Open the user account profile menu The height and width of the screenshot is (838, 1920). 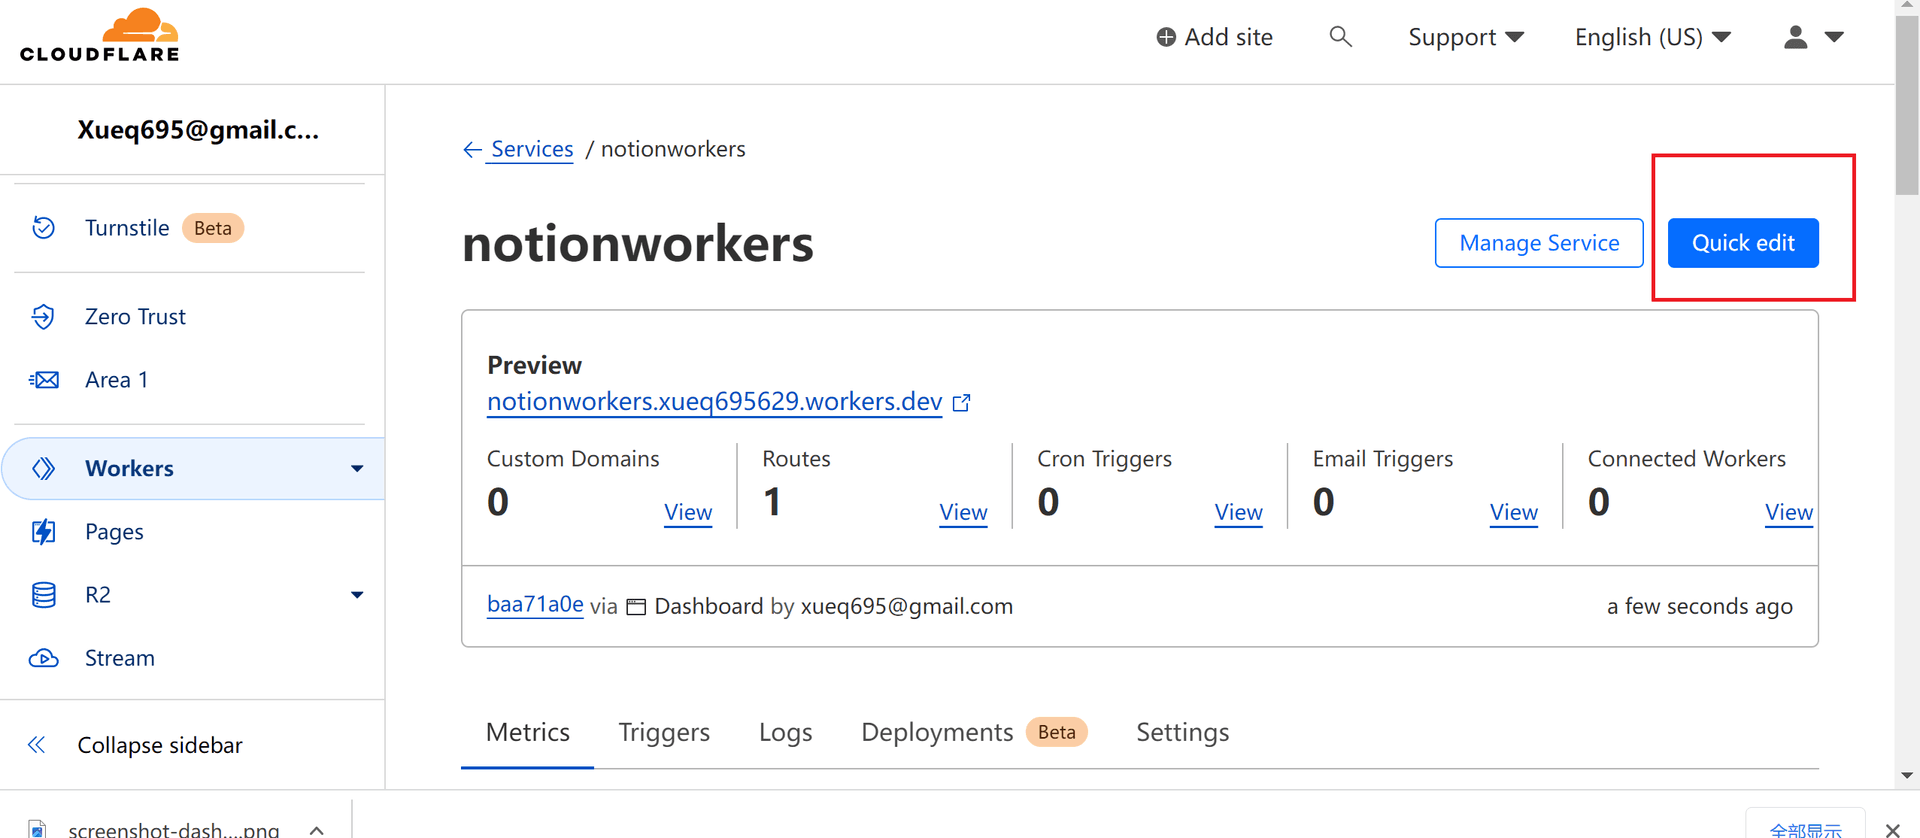[1813, 37]
